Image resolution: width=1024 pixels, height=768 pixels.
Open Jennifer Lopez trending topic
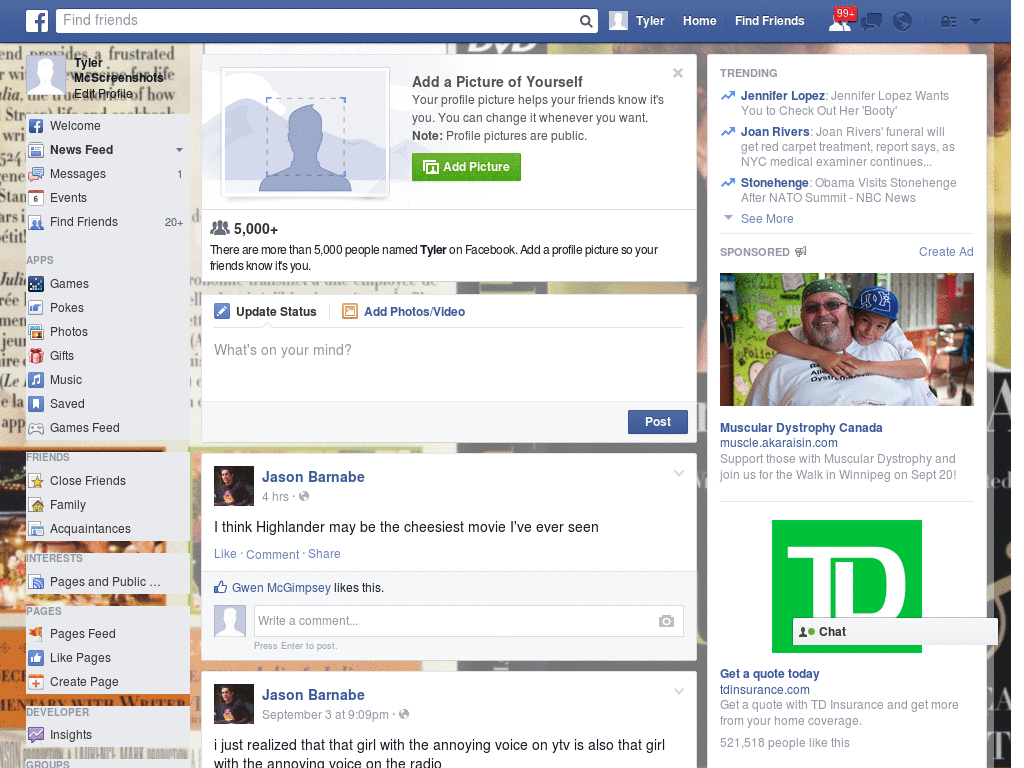click(782, 96)
